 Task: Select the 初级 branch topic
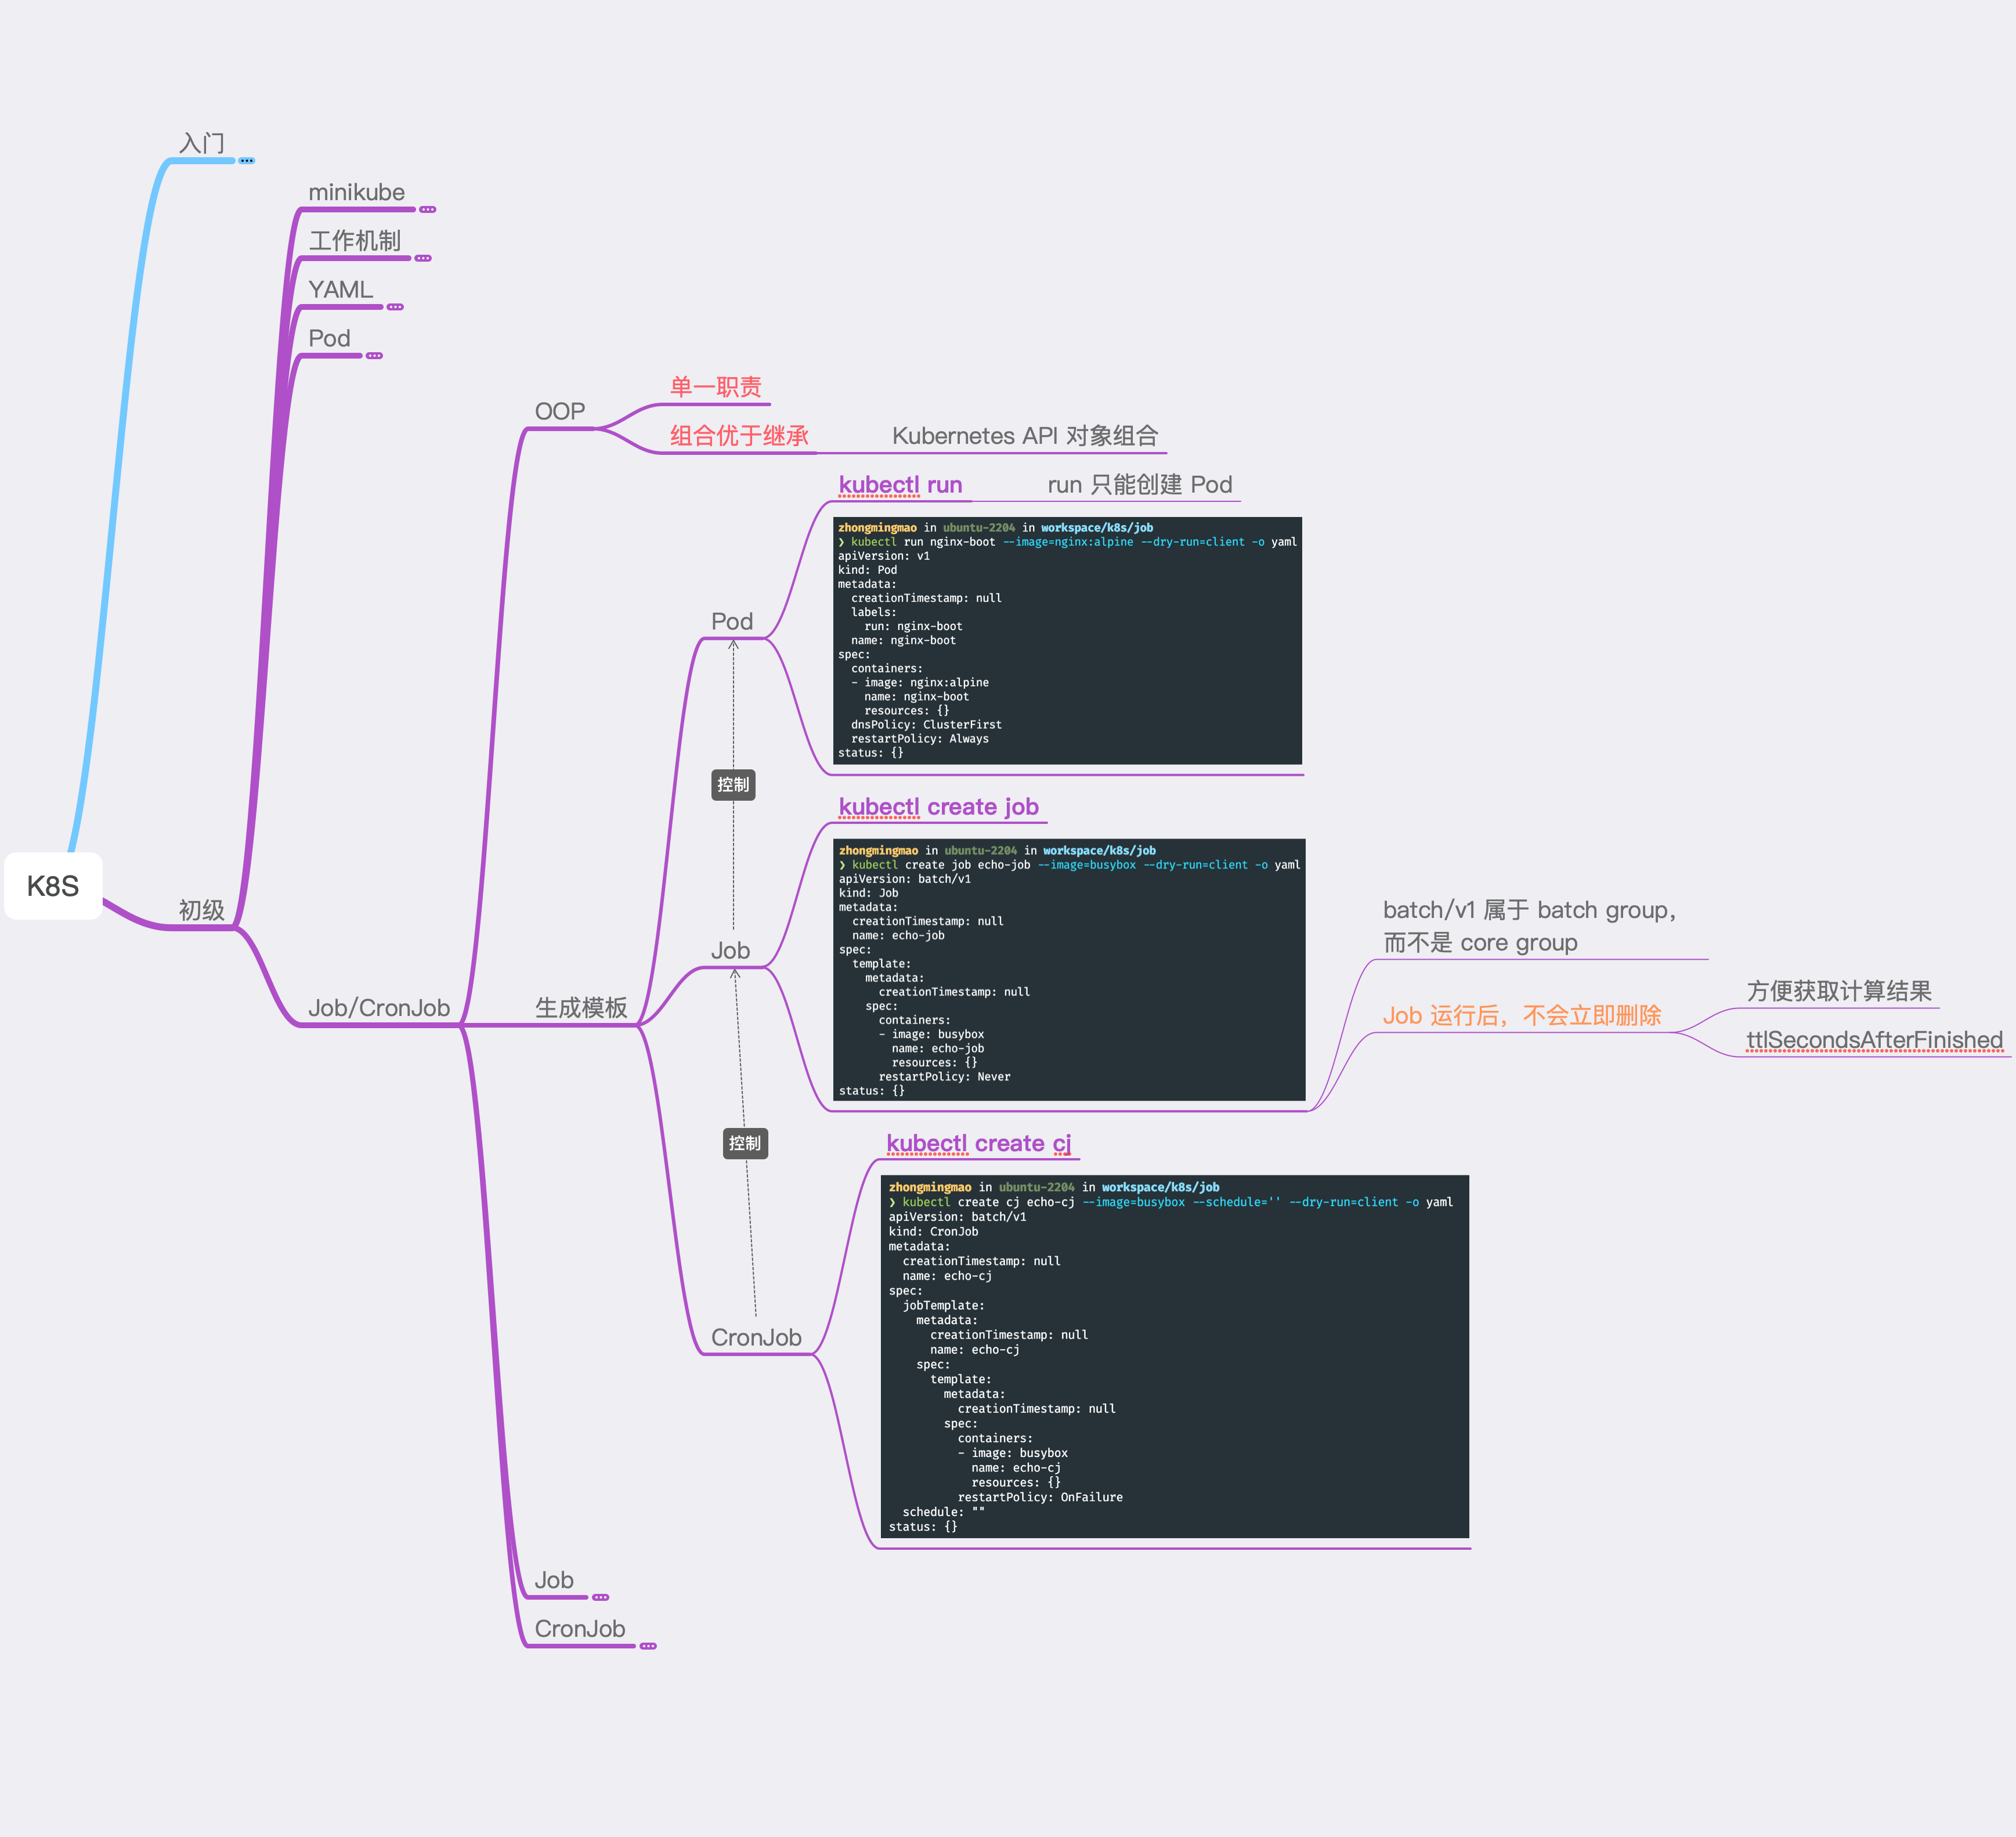201,910
